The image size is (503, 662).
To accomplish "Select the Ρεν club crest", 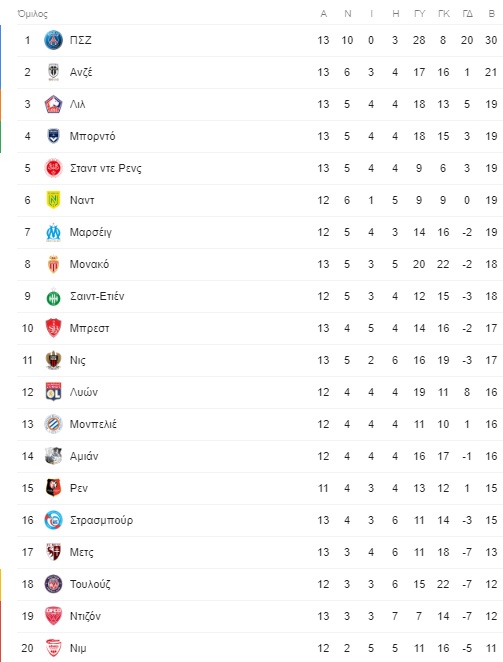I will click(x=53, y=488).
